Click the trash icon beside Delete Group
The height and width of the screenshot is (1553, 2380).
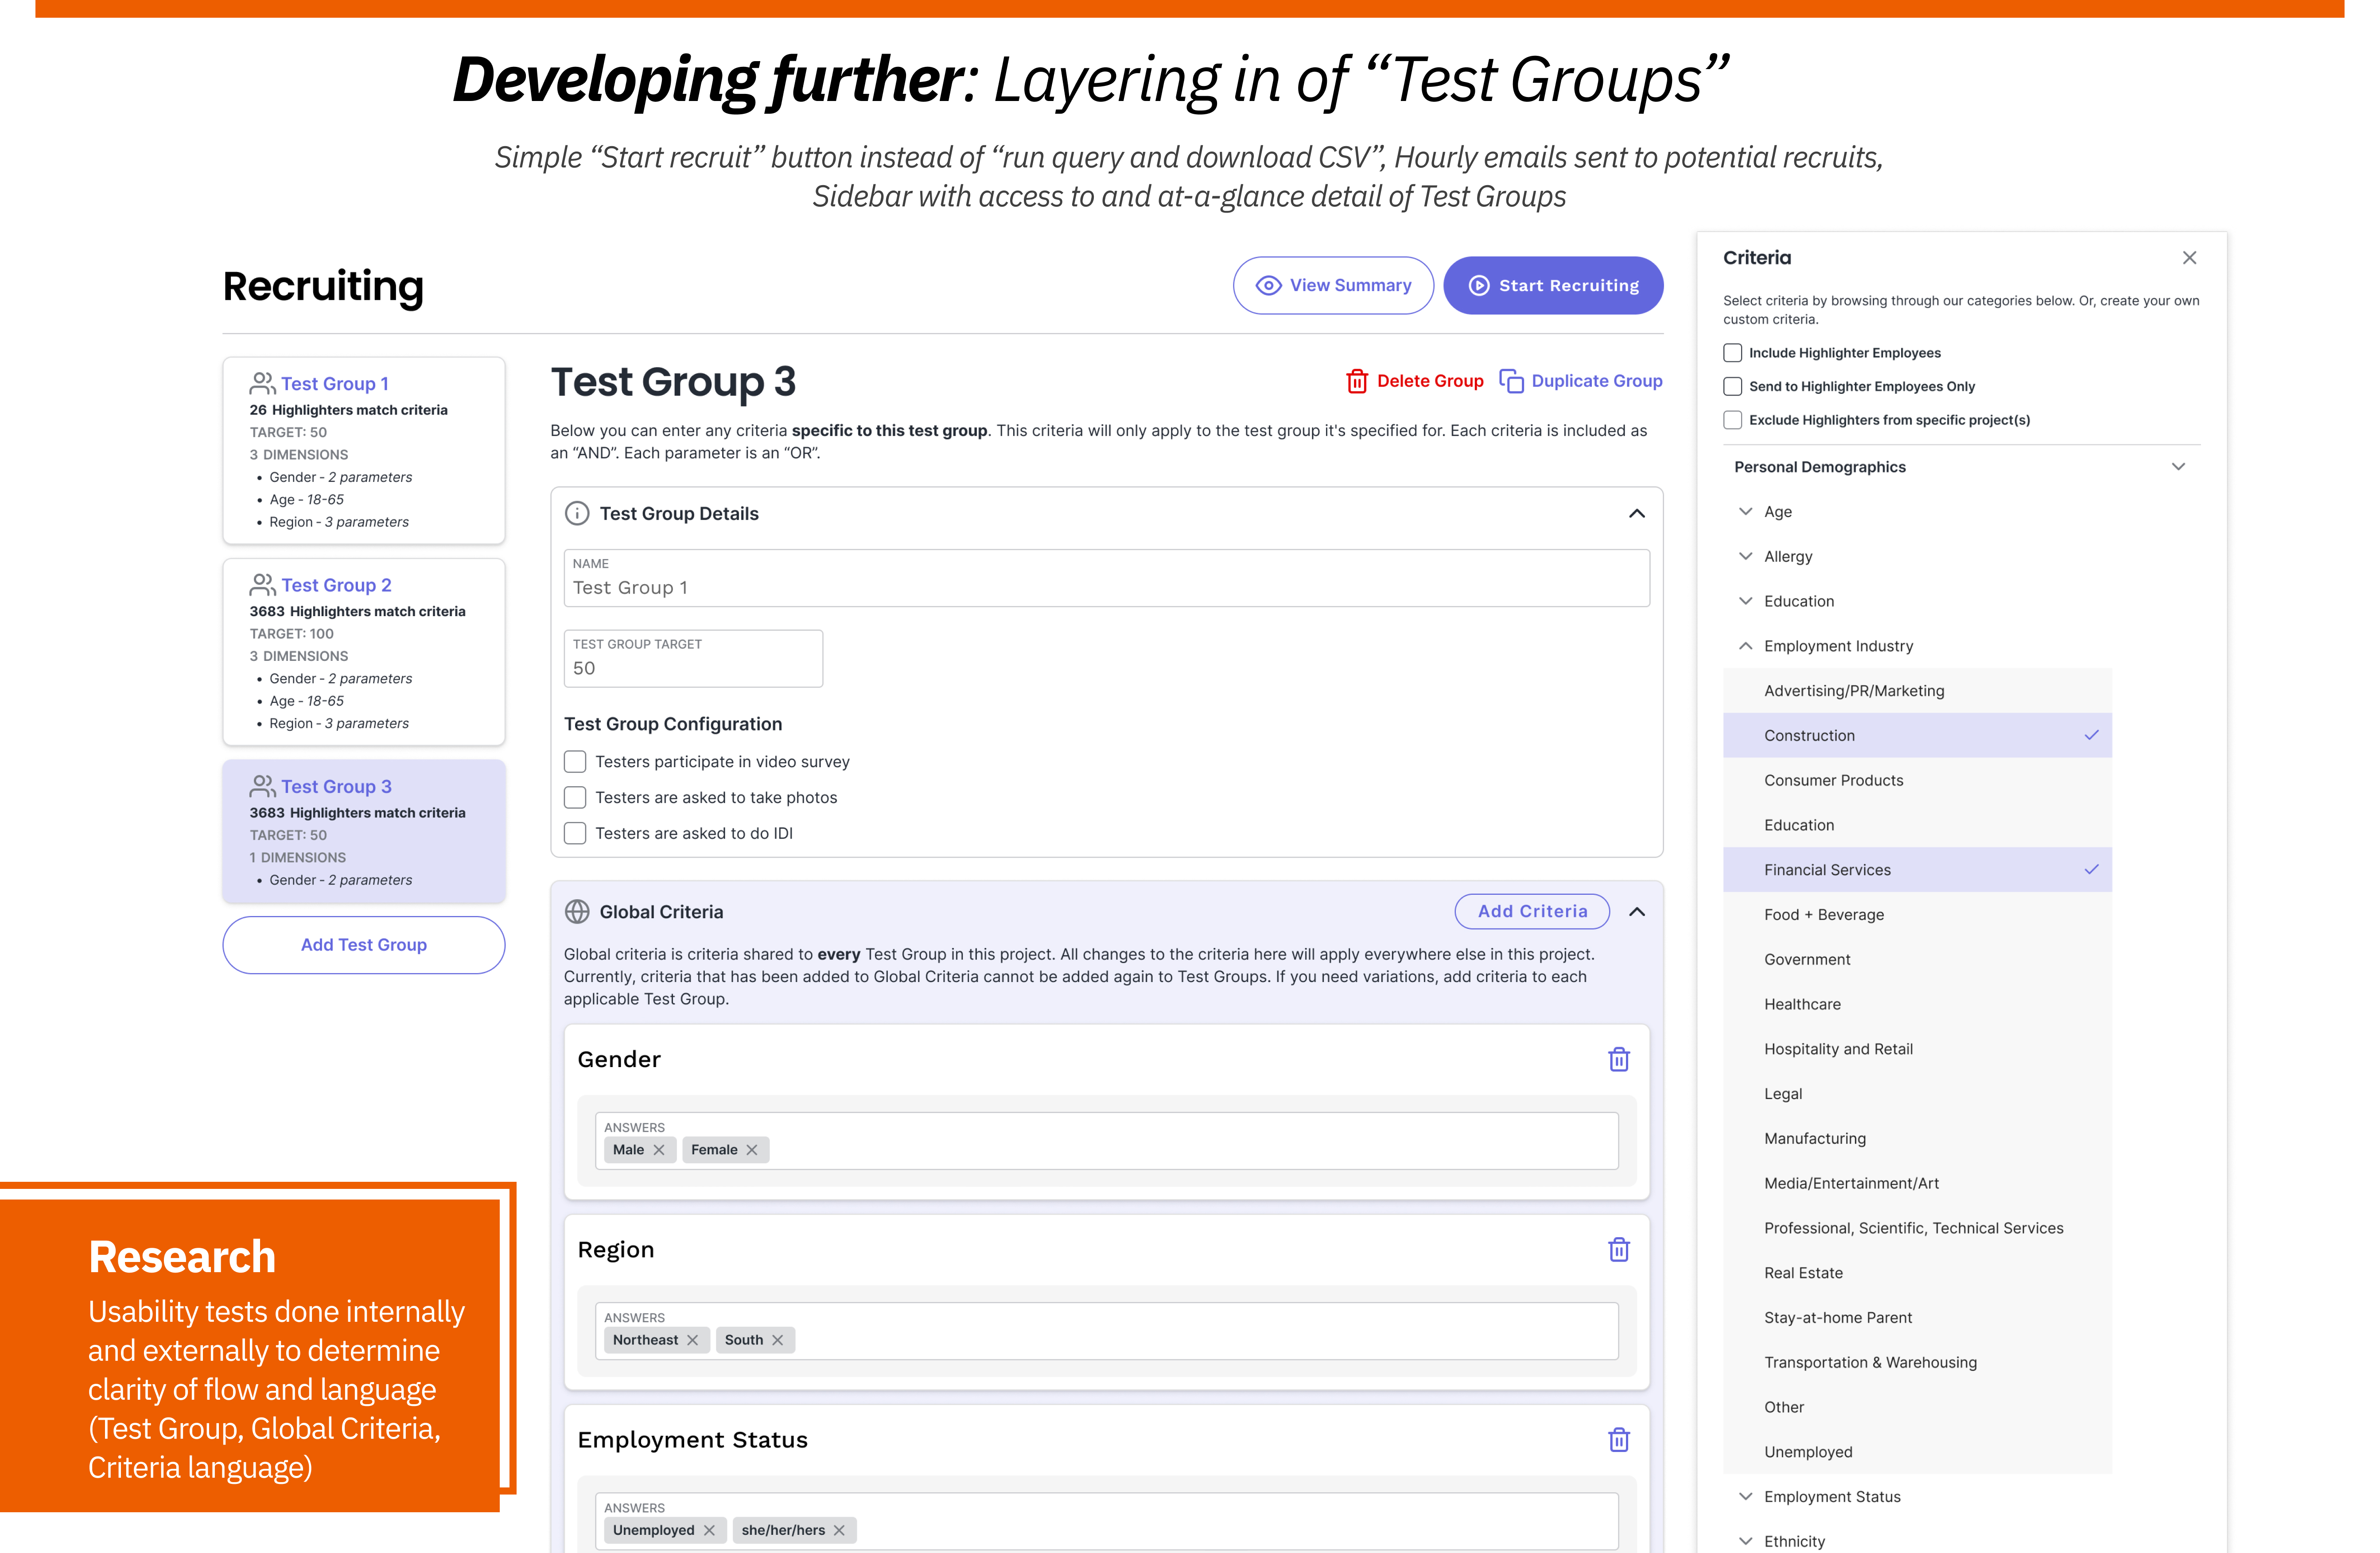pyautogui.click(x=1357, y=381)
